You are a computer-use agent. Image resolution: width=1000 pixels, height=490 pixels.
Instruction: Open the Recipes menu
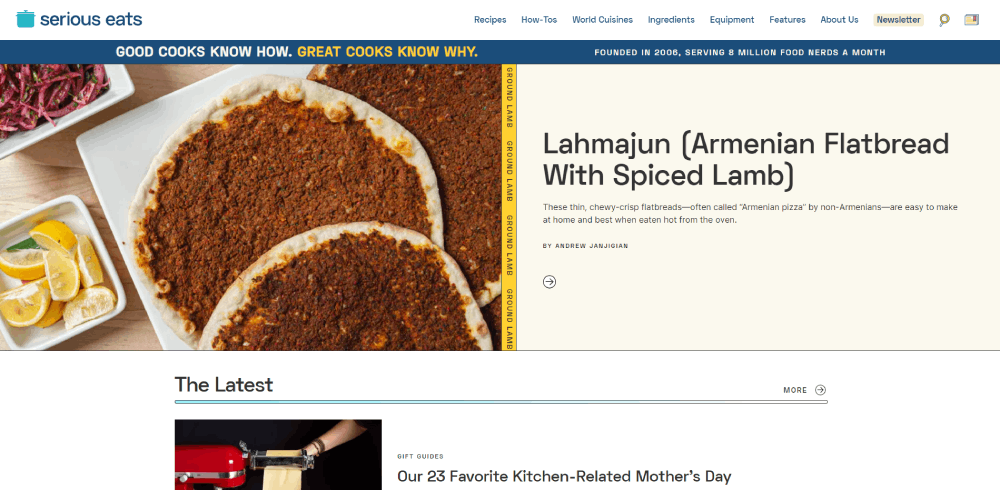tap(490, 20)
